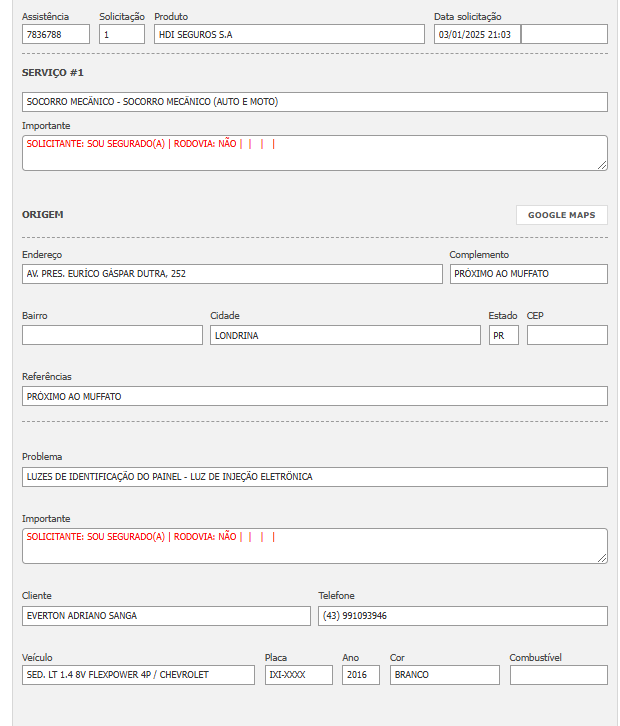Viewport: 620px width, 726px height.
Task: Select the Complemento field
Action: [528, 274]
